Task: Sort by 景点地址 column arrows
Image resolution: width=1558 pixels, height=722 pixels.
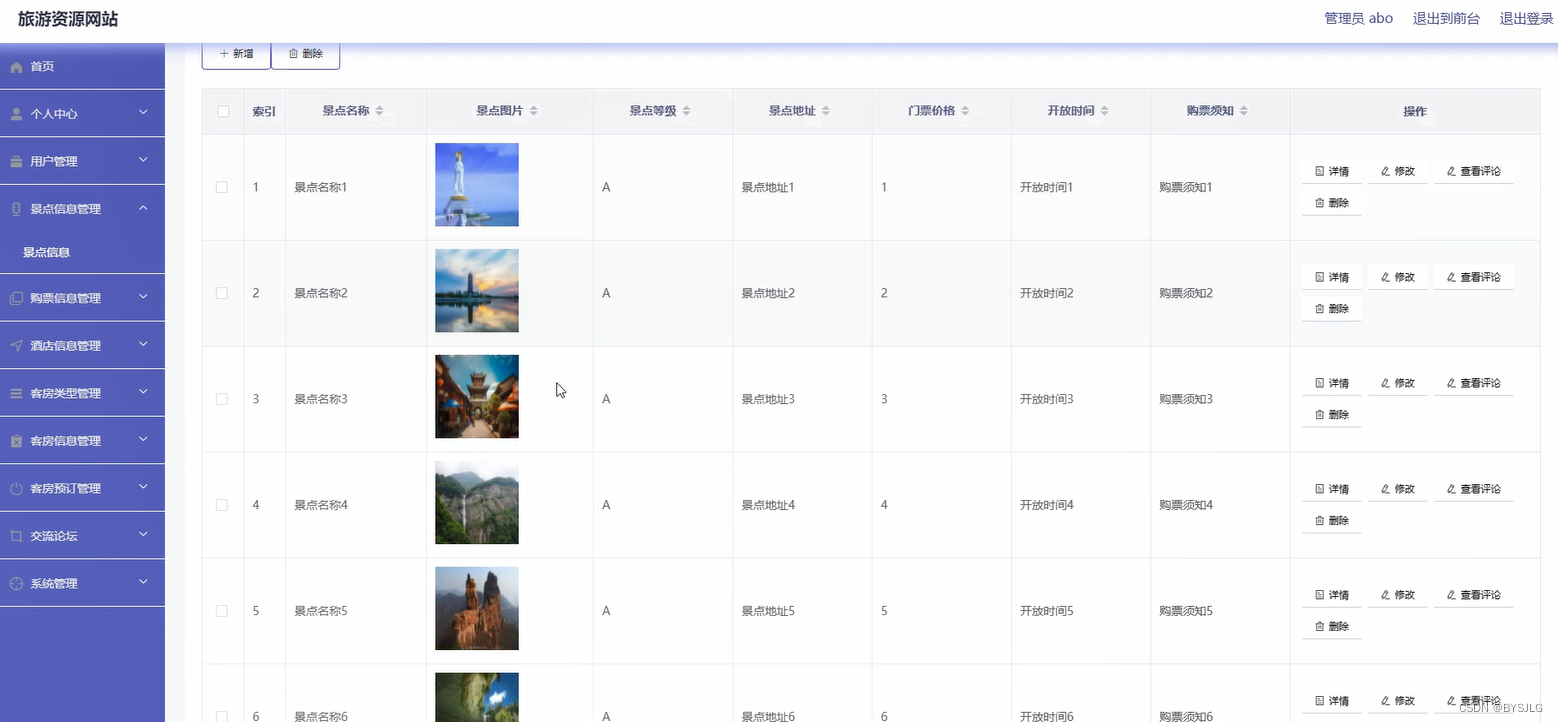Action: click(825, 111)
